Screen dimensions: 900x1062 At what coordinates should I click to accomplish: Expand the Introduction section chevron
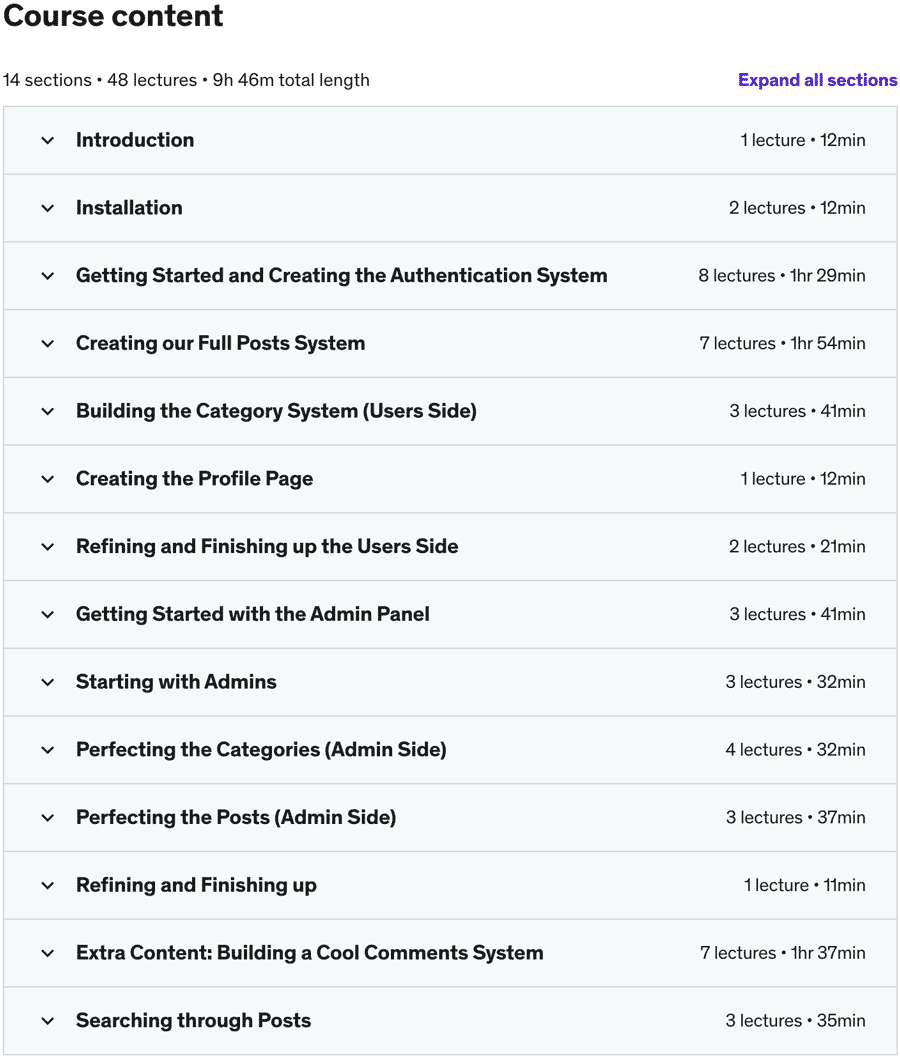pos(47,141)
